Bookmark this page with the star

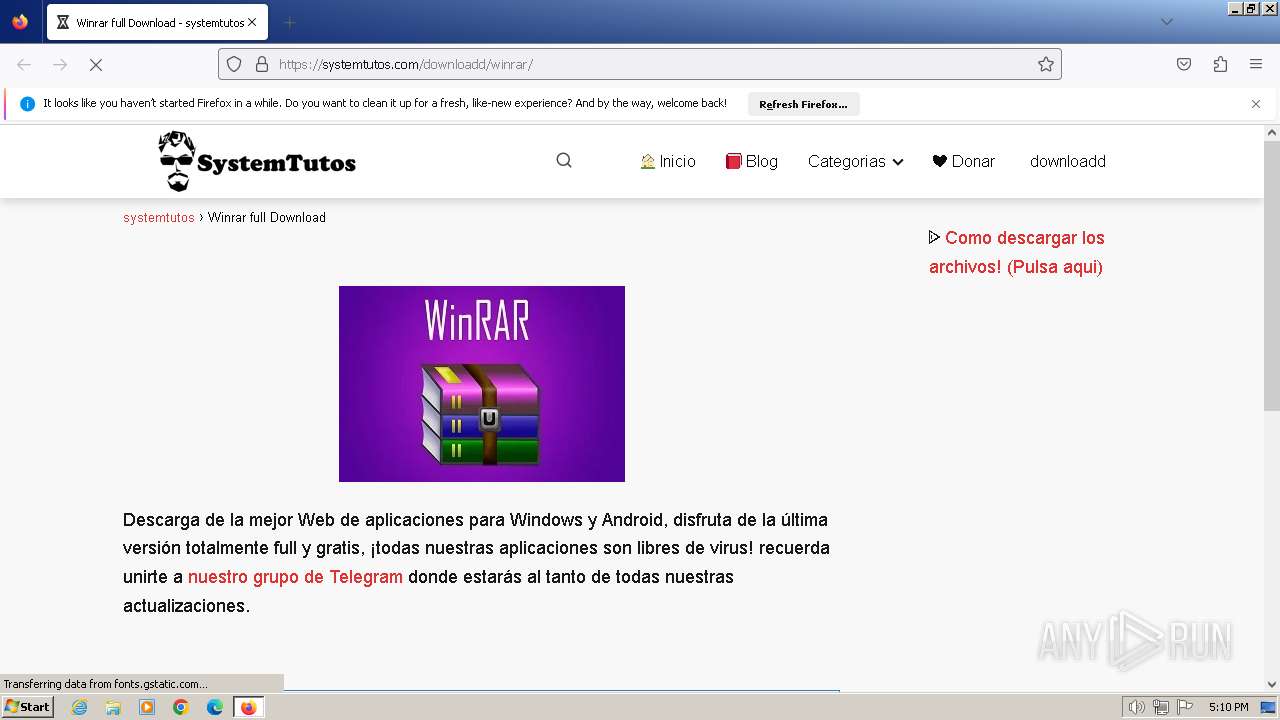(1046, 64)
